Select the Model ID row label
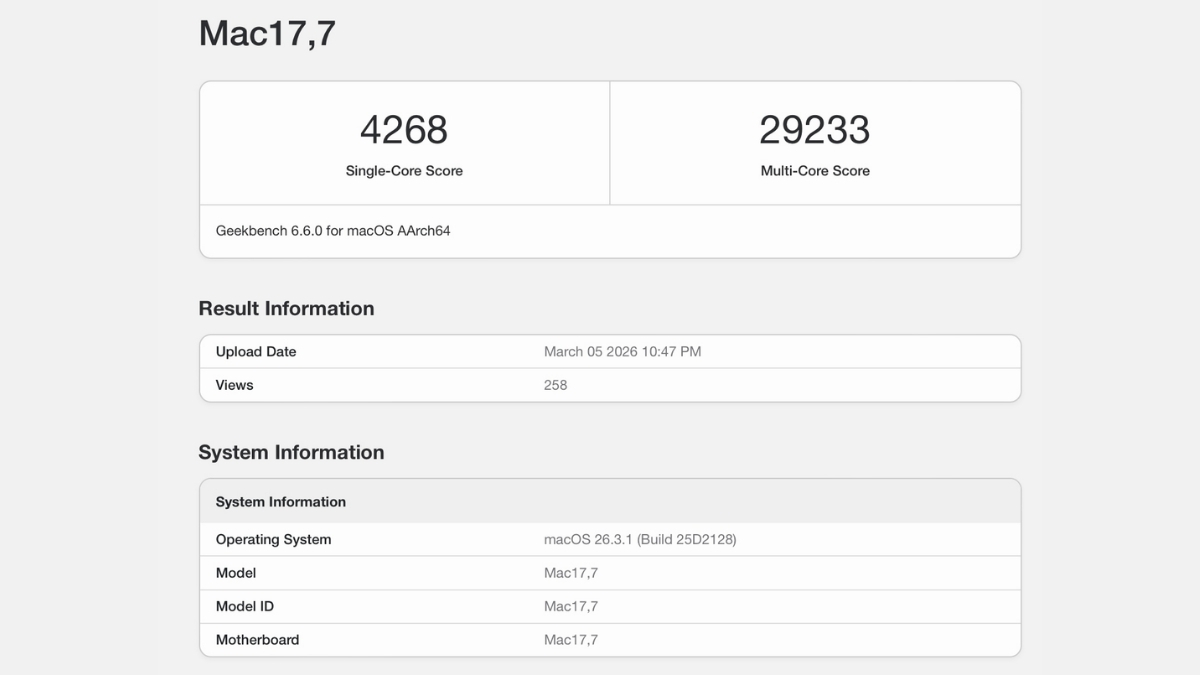 245,607
